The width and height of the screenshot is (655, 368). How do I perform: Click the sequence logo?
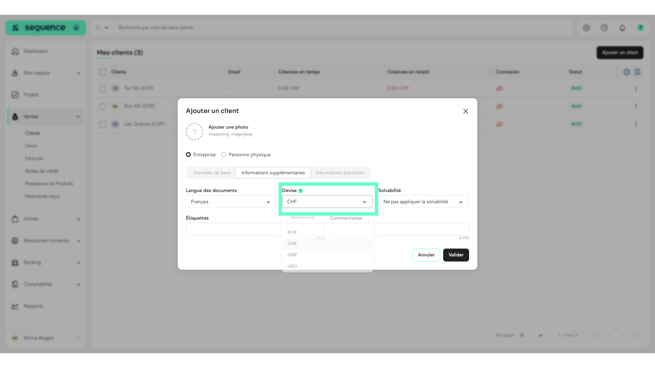point(45,28)
